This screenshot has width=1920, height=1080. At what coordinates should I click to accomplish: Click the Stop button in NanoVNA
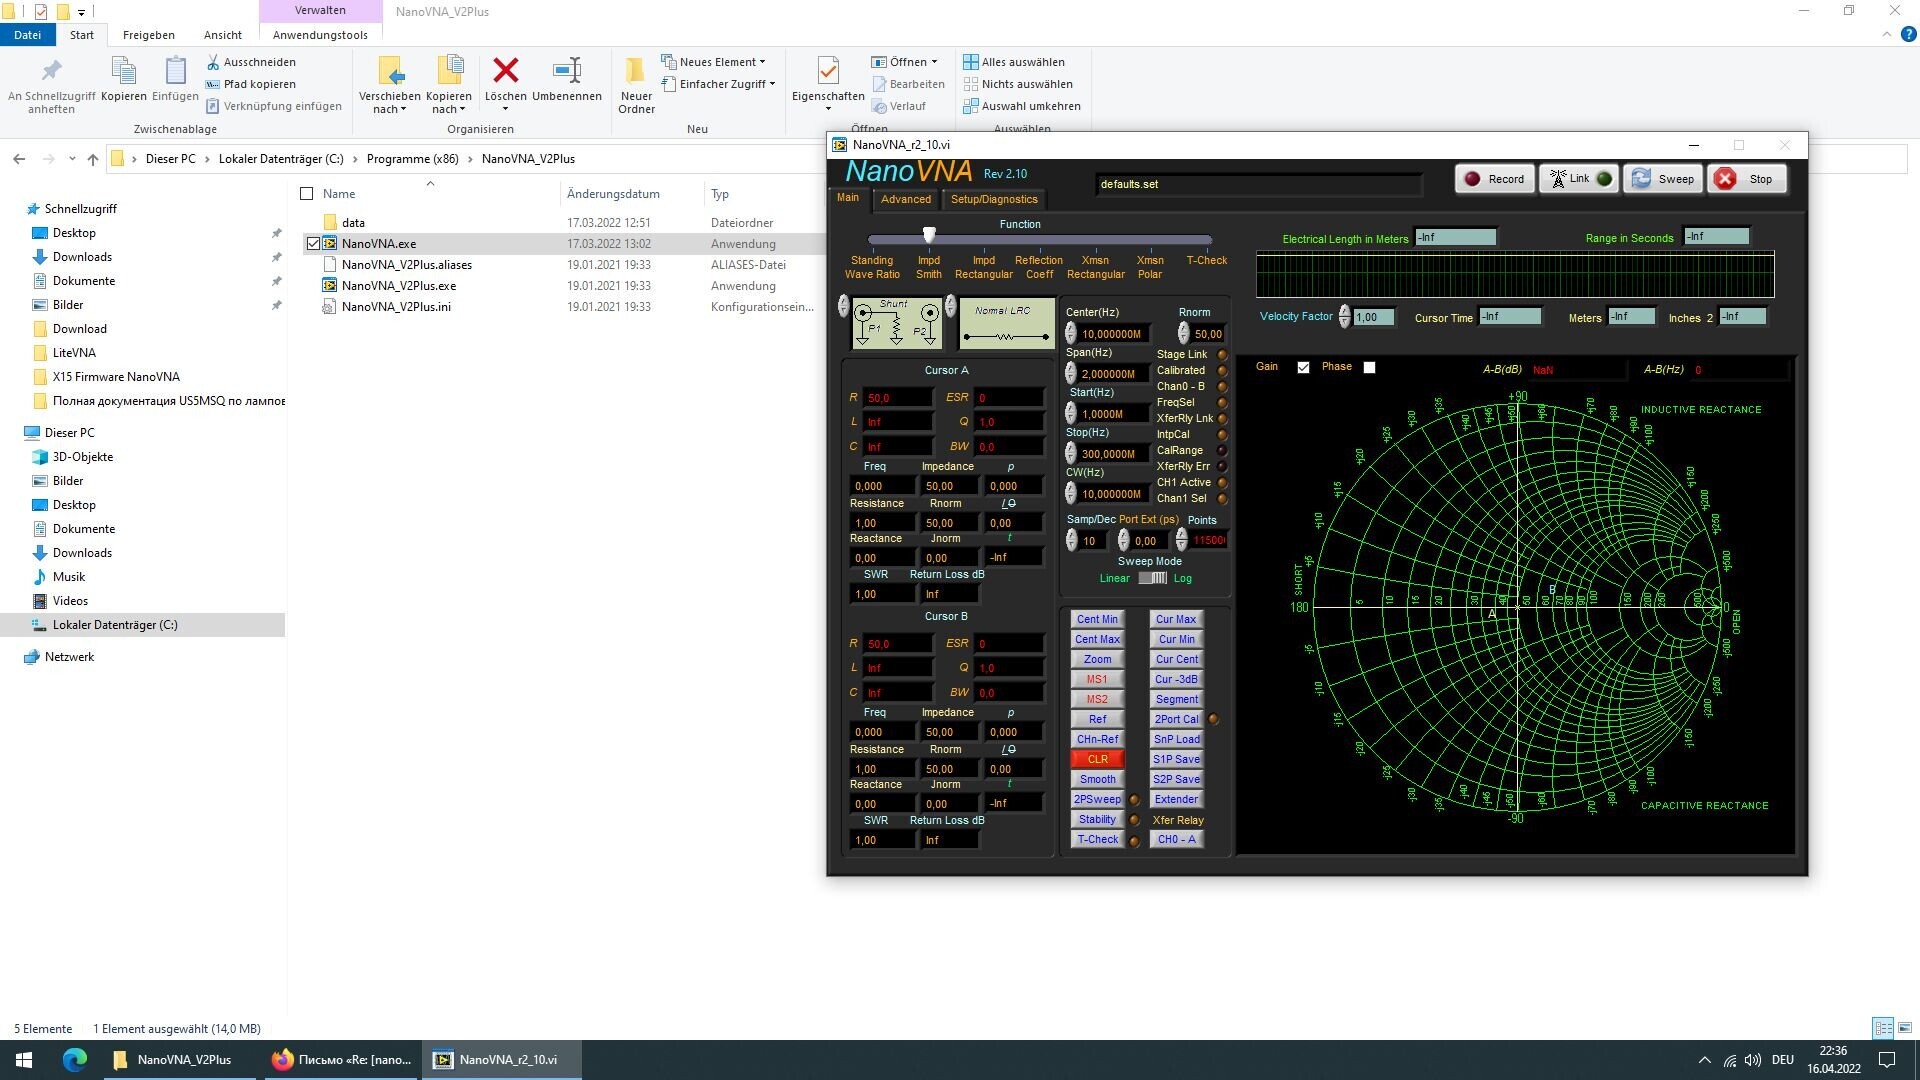1747,179
